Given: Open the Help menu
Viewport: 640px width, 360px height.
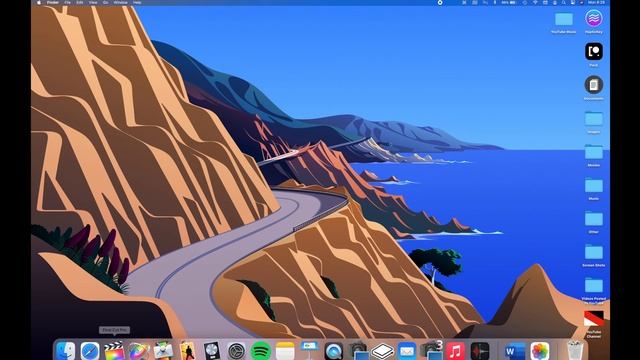Looking at the screenshot, I should pos(137,2).
